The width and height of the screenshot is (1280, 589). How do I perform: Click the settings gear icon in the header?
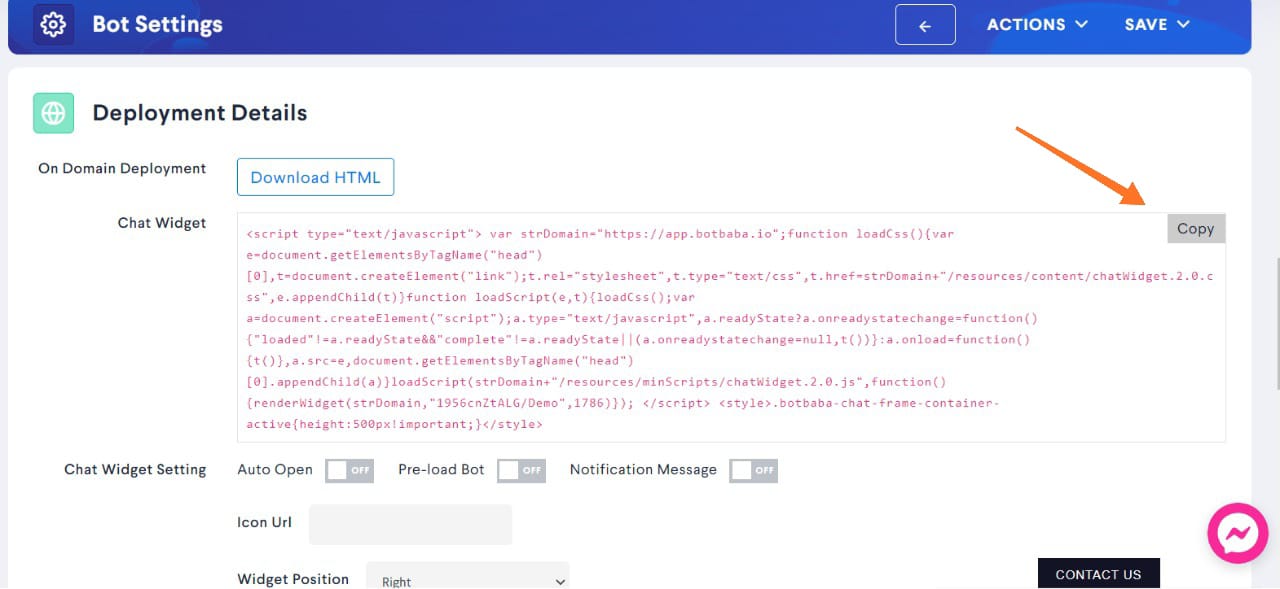[52, 23]
